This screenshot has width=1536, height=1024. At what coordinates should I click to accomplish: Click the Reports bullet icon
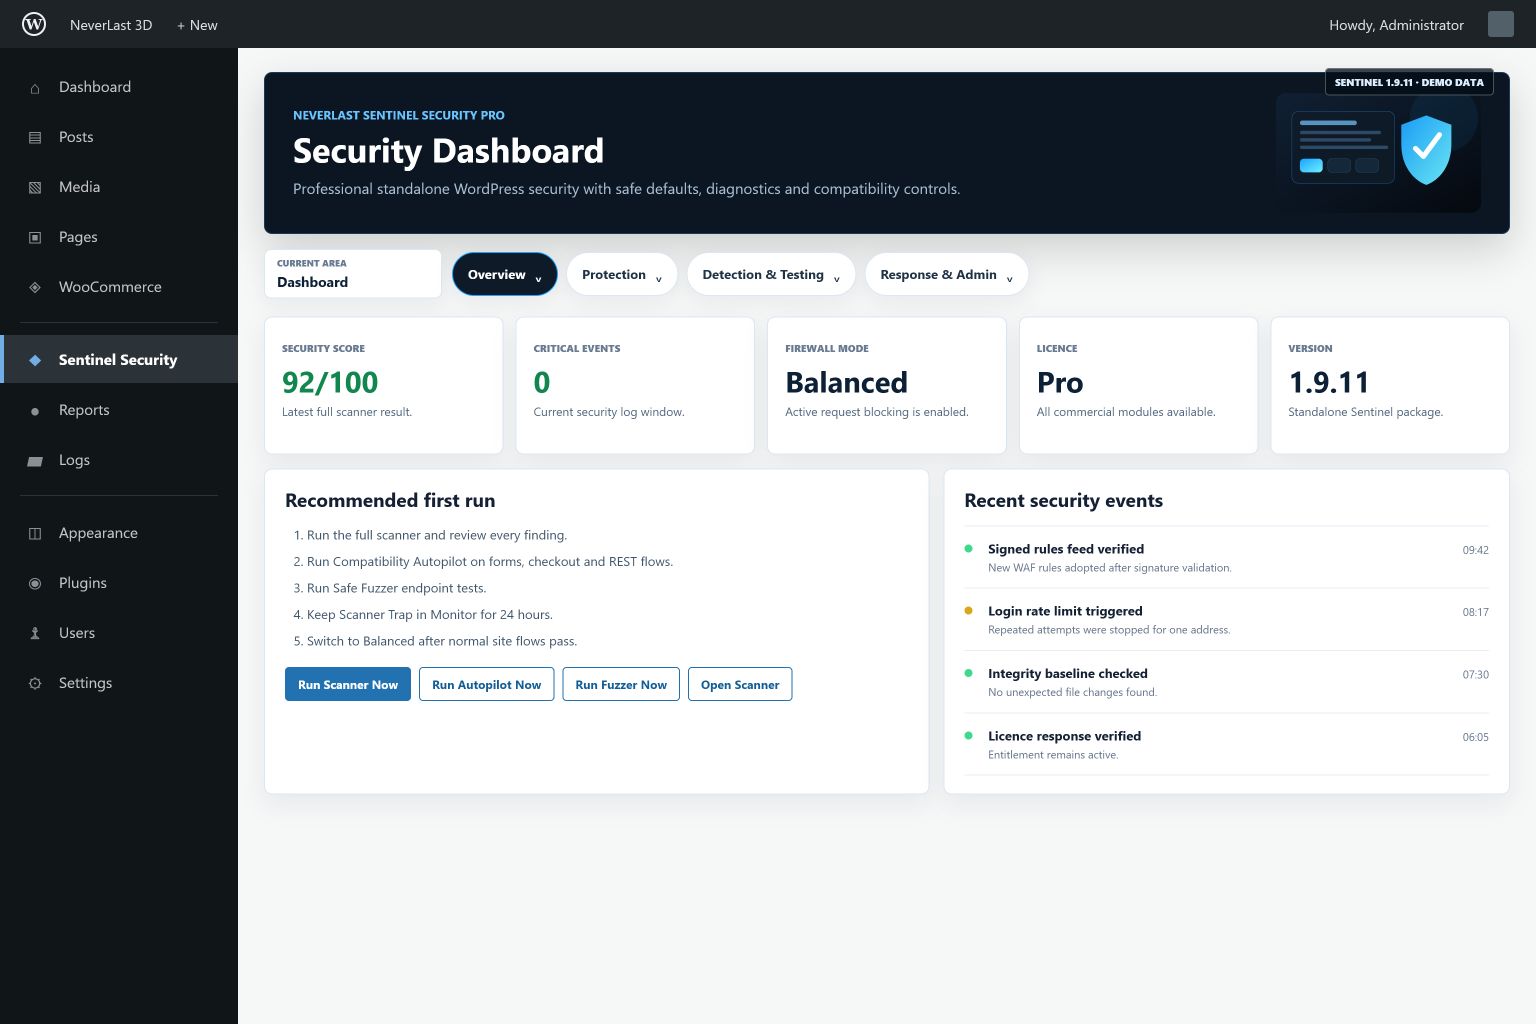tap(35, 411)
